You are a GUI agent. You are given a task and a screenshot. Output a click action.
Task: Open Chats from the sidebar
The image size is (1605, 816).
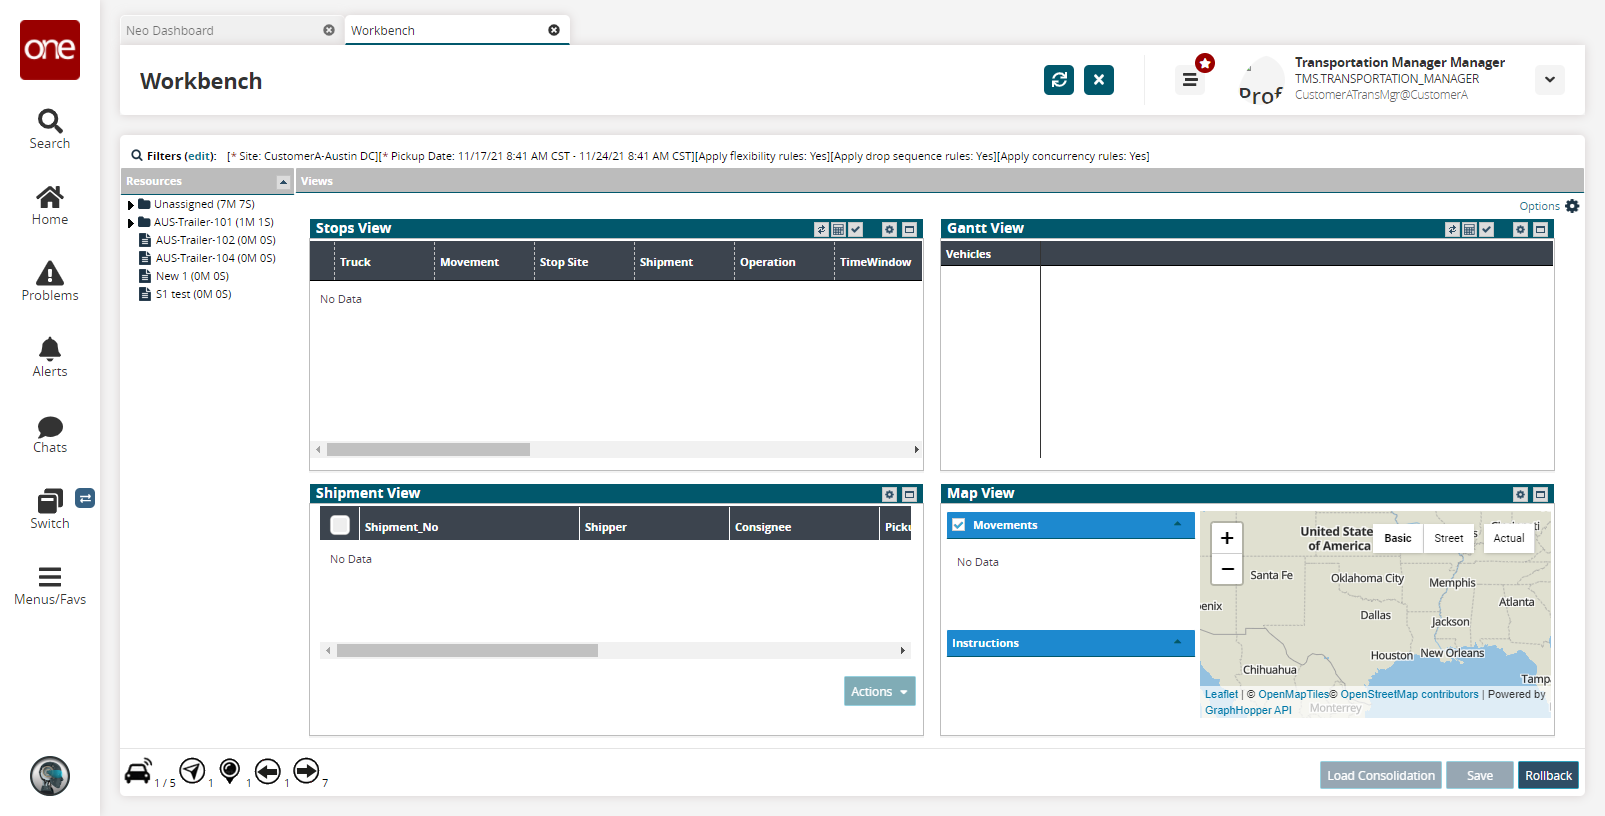click(x=50, y=434)
